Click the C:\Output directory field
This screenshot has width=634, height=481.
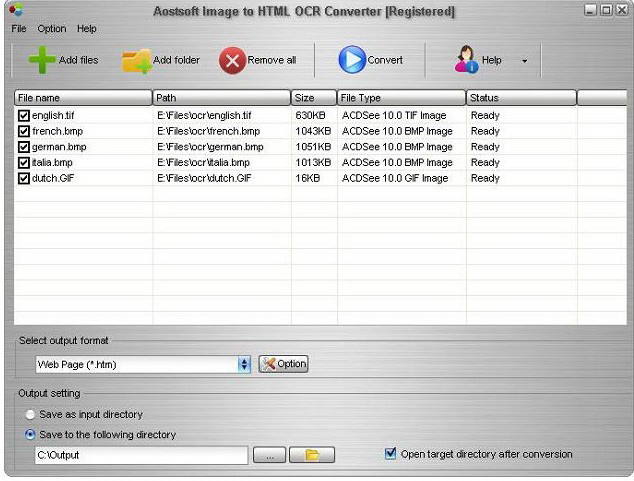click(142, 455)
